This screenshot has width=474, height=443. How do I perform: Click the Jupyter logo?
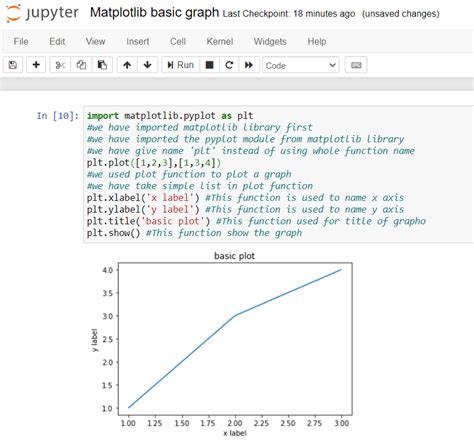click(42, 13)
